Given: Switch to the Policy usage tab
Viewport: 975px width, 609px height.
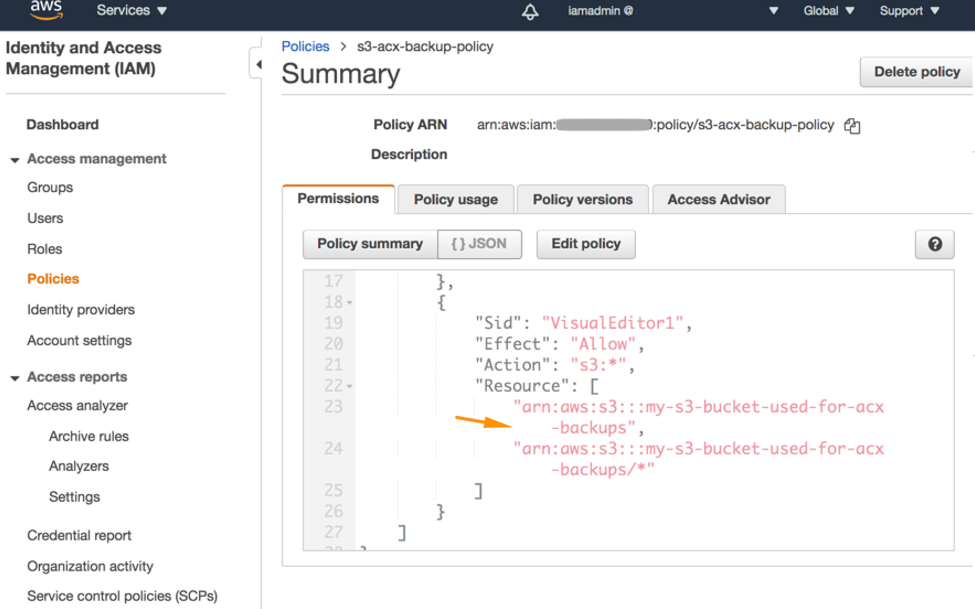Looking at the screenshot, I should pyautogui.click(x=456, y=200).
